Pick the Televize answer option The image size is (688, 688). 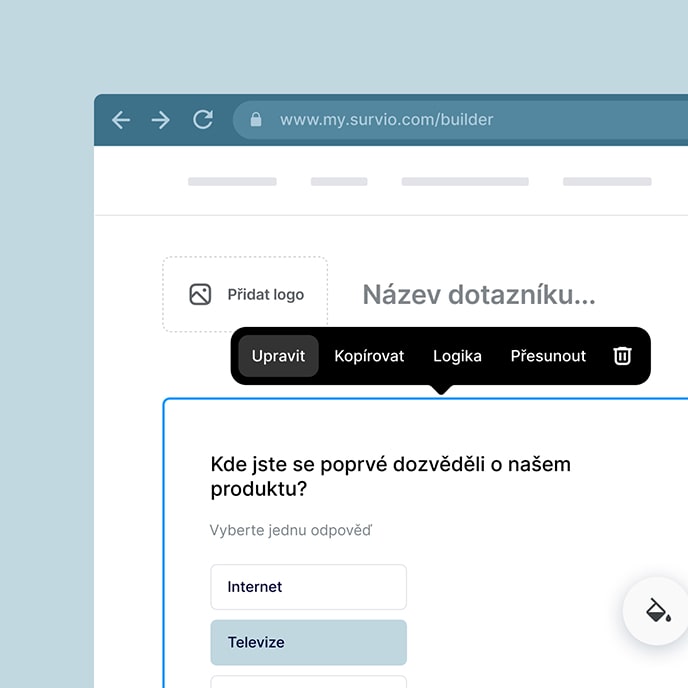click(308, 643)
